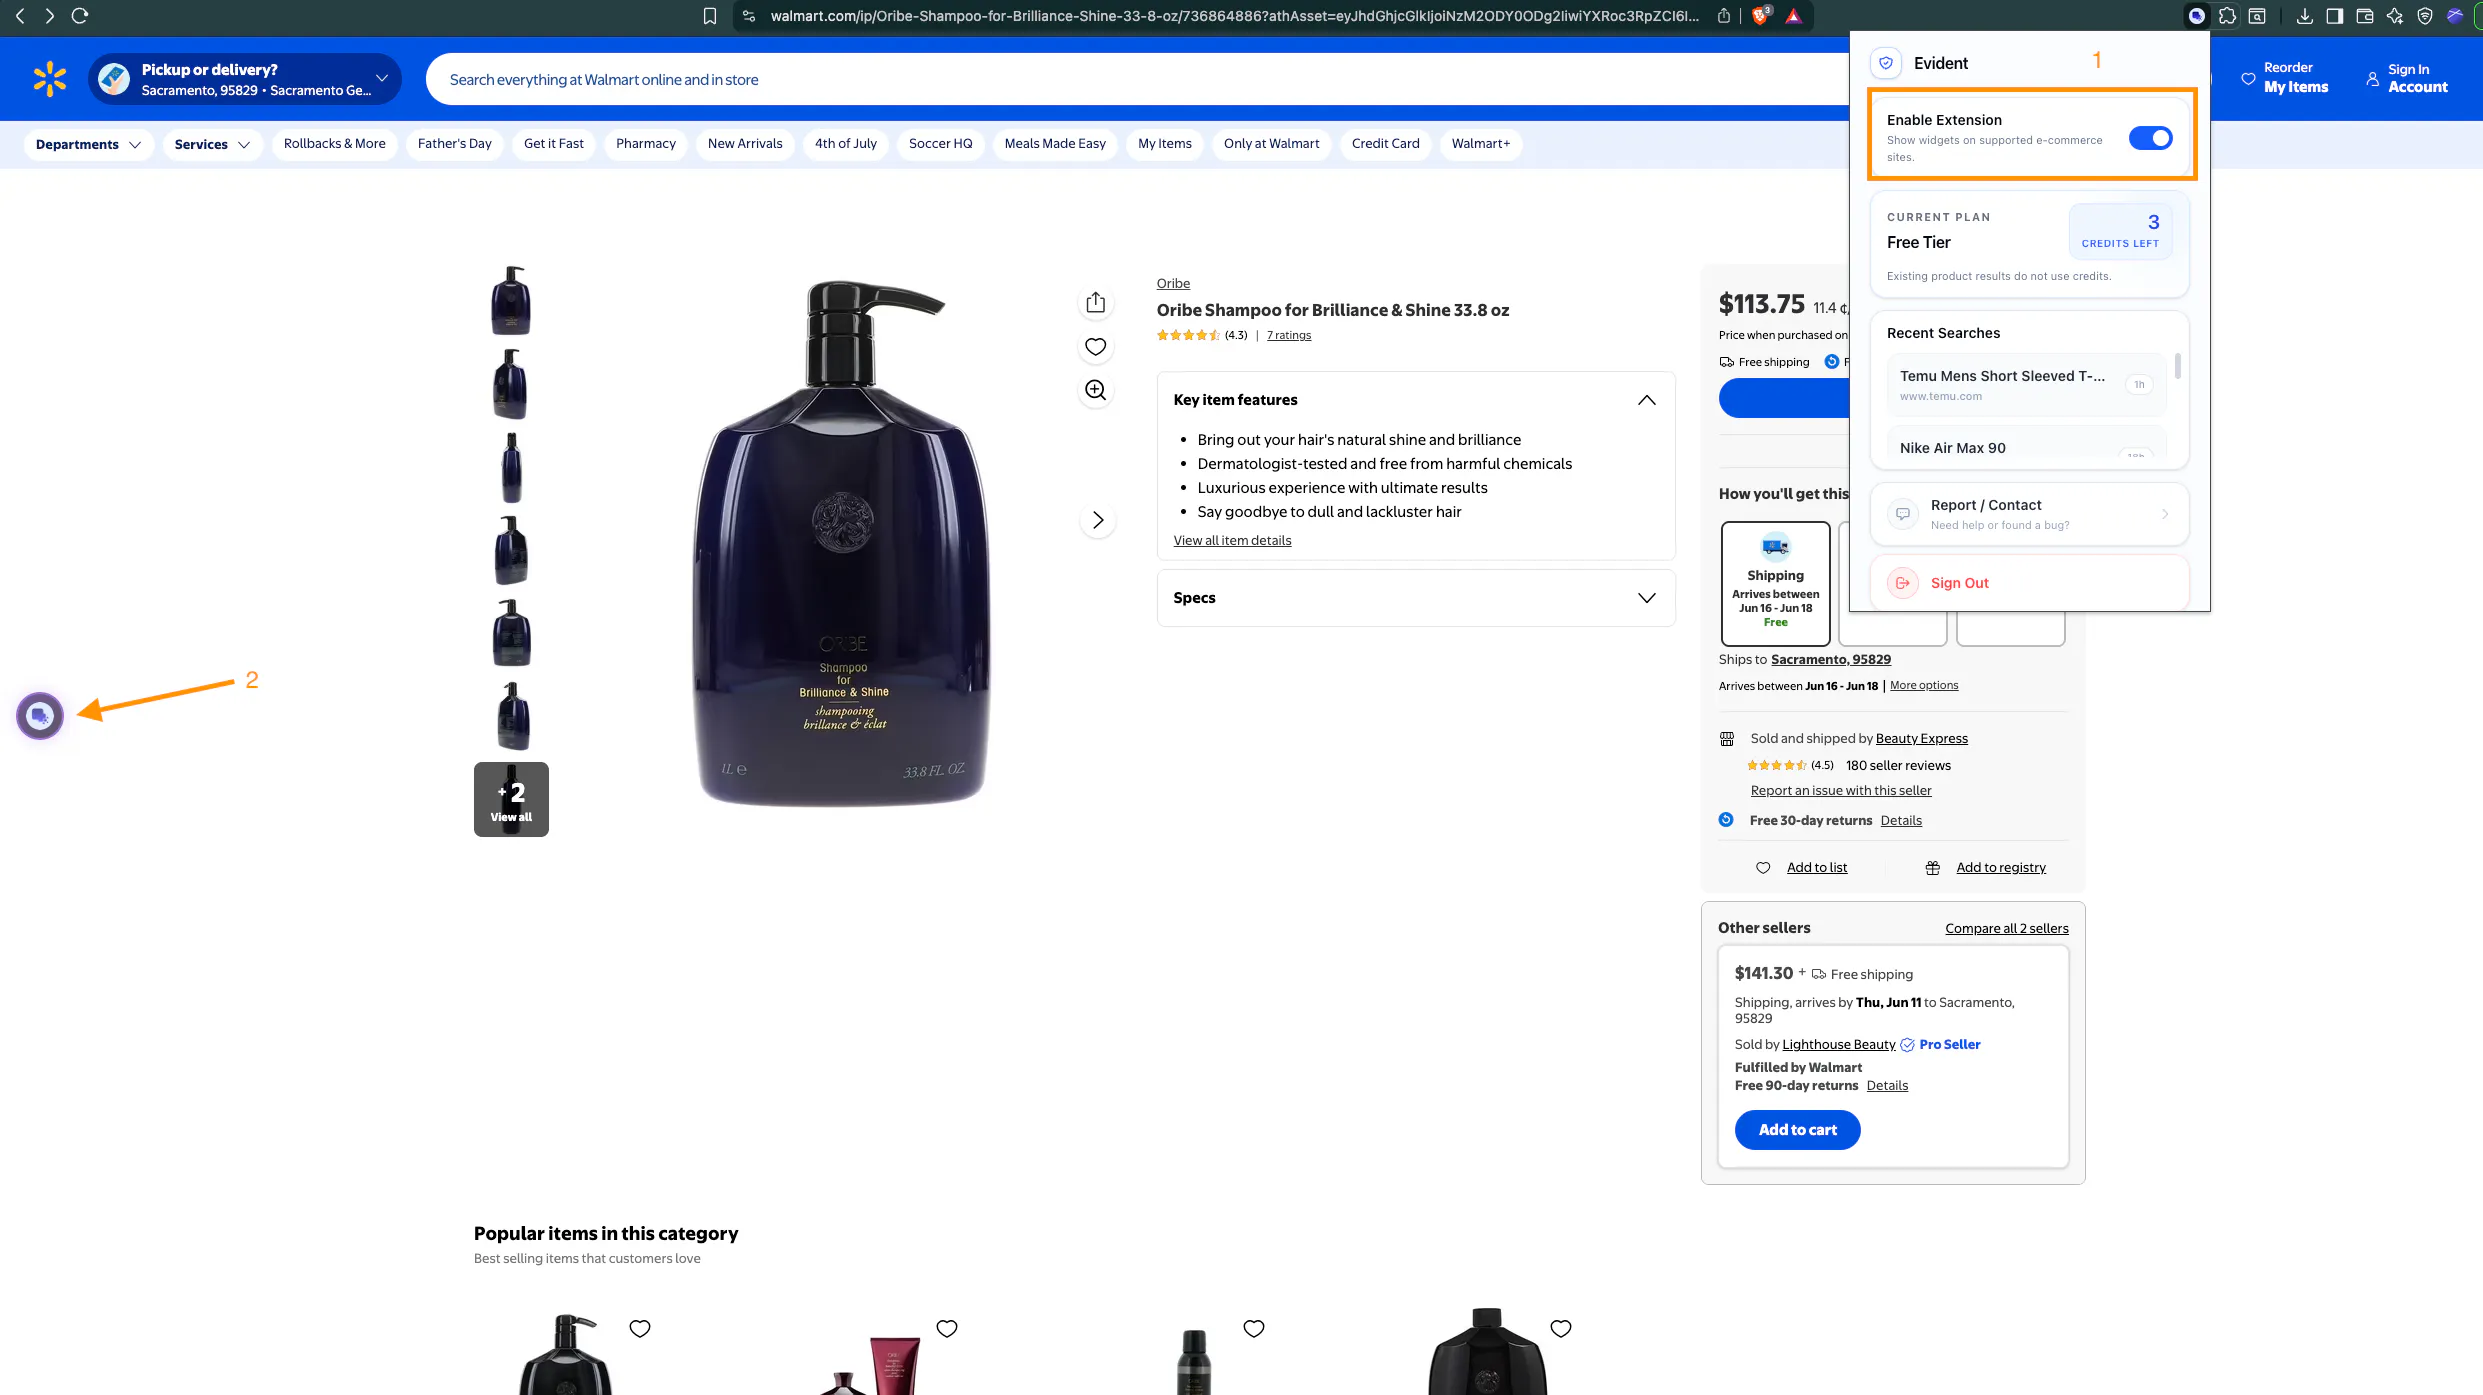This screenshot has height=1395, width=2483.
Task: Open Temu Mens Short Sleeved recent search
Action: [2027, 384]
